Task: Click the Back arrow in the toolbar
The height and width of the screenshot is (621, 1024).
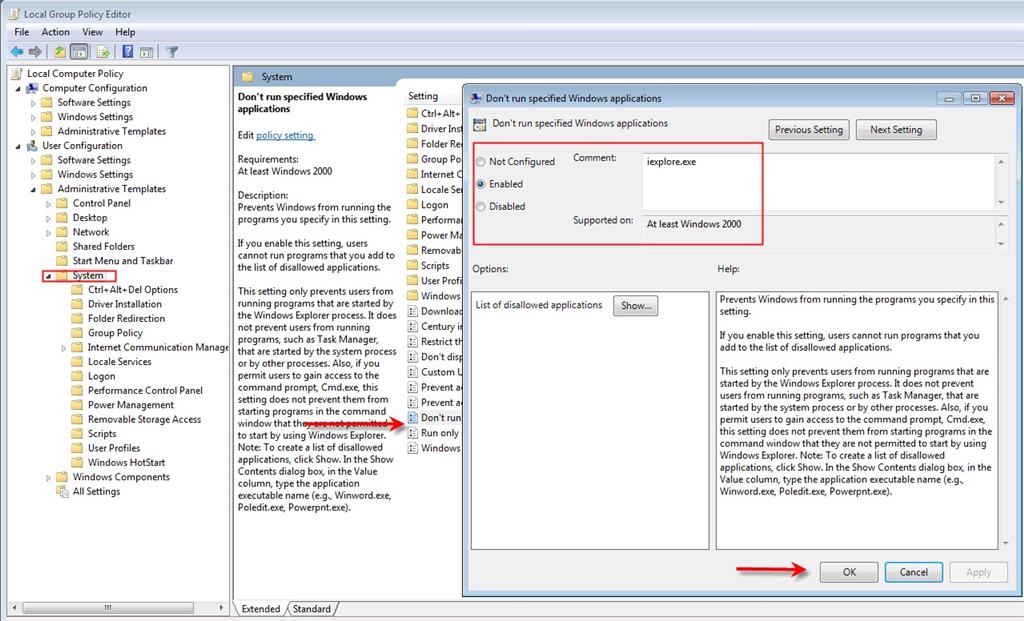Action: (x=18, y=52)
